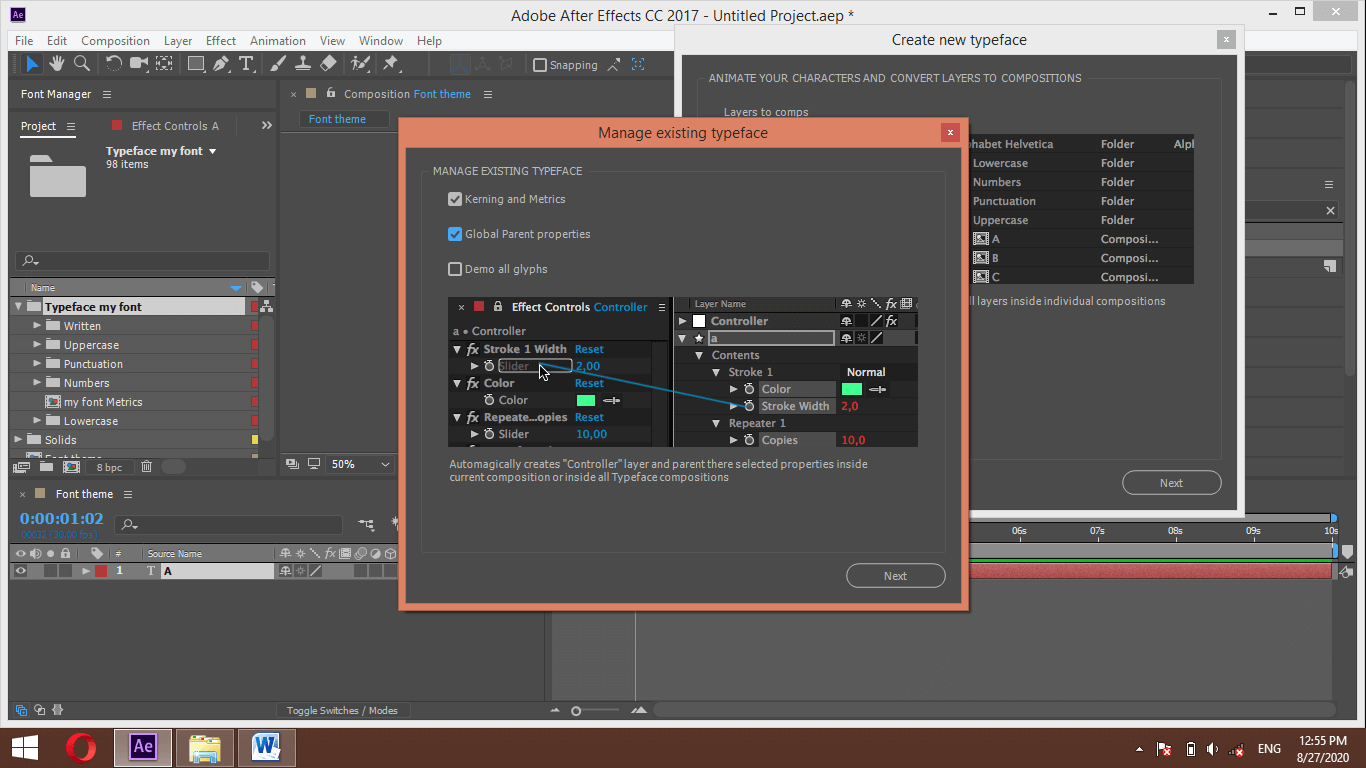Screen dimensions: 1366x768
Task: Click Toggle Switches / Modes button
Action: 342,711
